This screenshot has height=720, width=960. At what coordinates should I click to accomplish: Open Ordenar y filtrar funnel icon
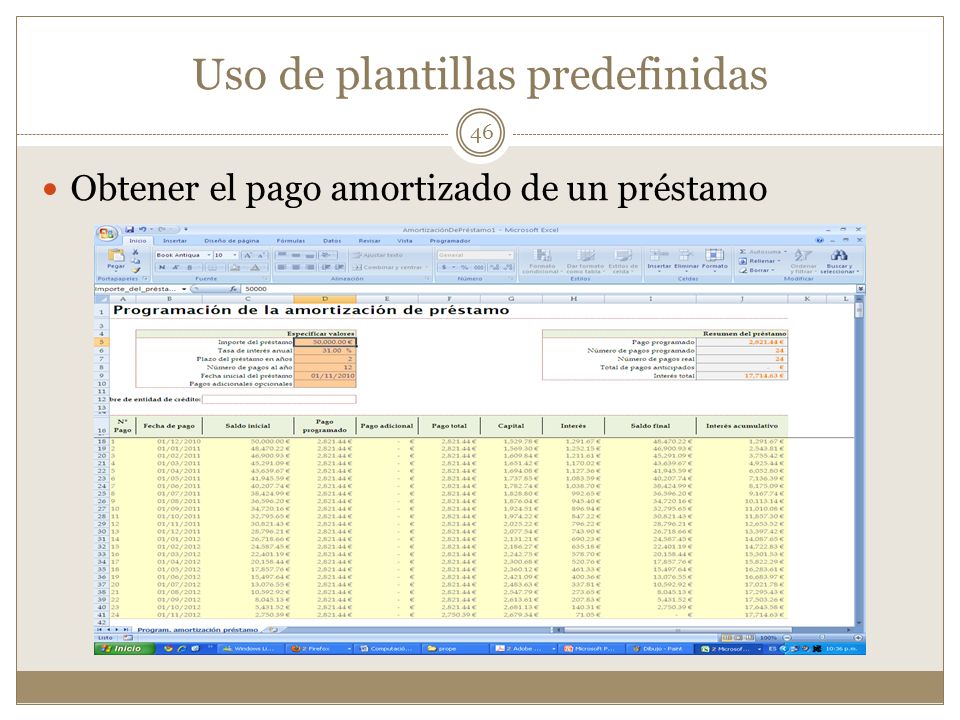(803, 260)
